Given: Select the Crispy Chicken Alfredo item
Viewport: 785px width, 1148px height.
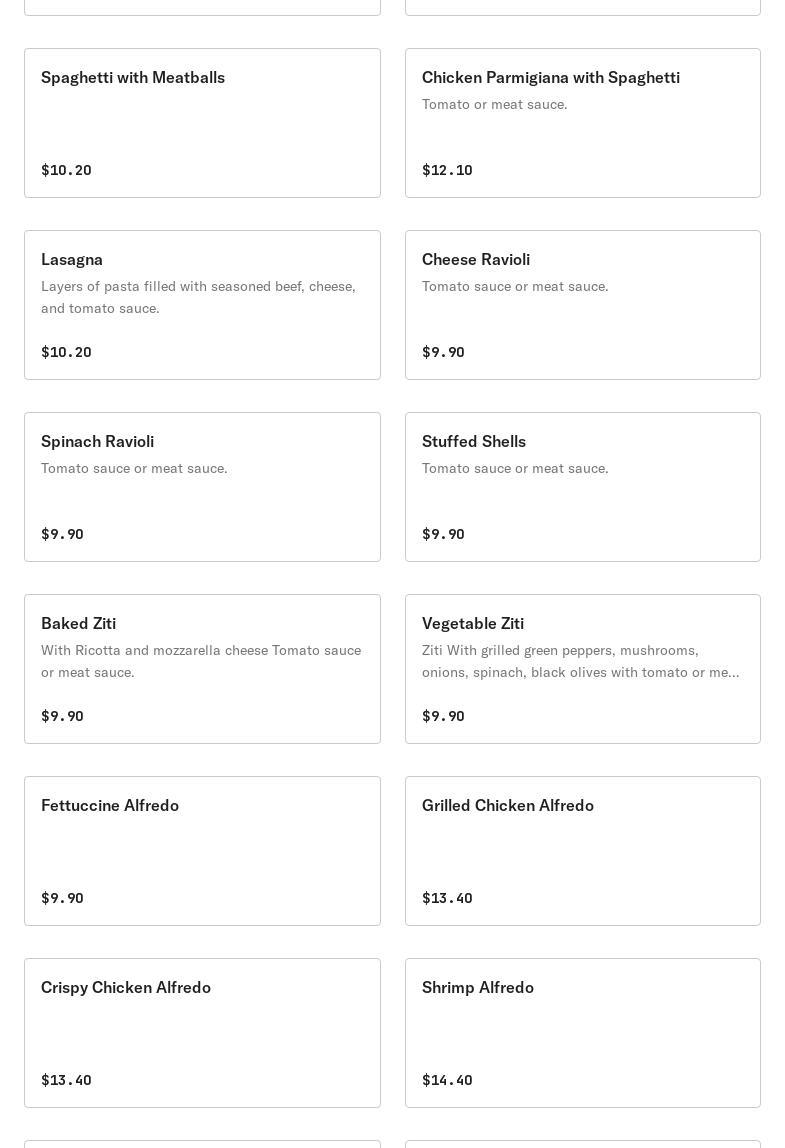Looking at the screenshot, I should 202,1033.
